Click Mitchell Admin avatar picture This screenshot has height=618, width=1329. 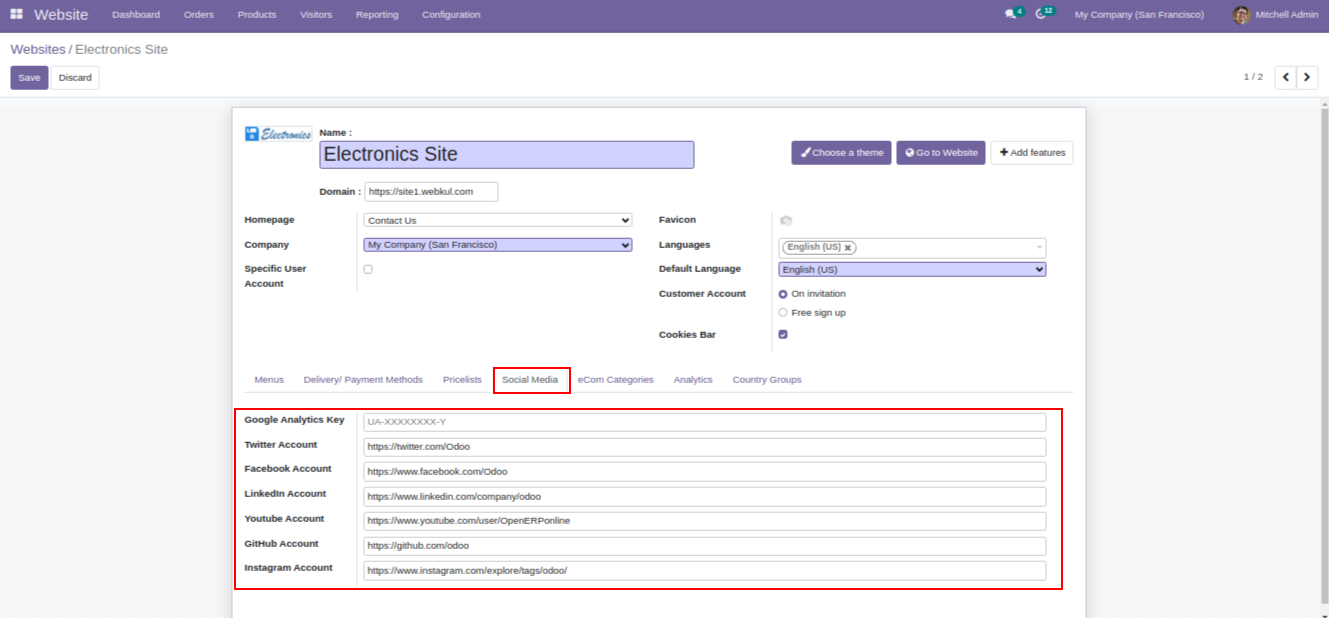click(x=1241, y=15)
